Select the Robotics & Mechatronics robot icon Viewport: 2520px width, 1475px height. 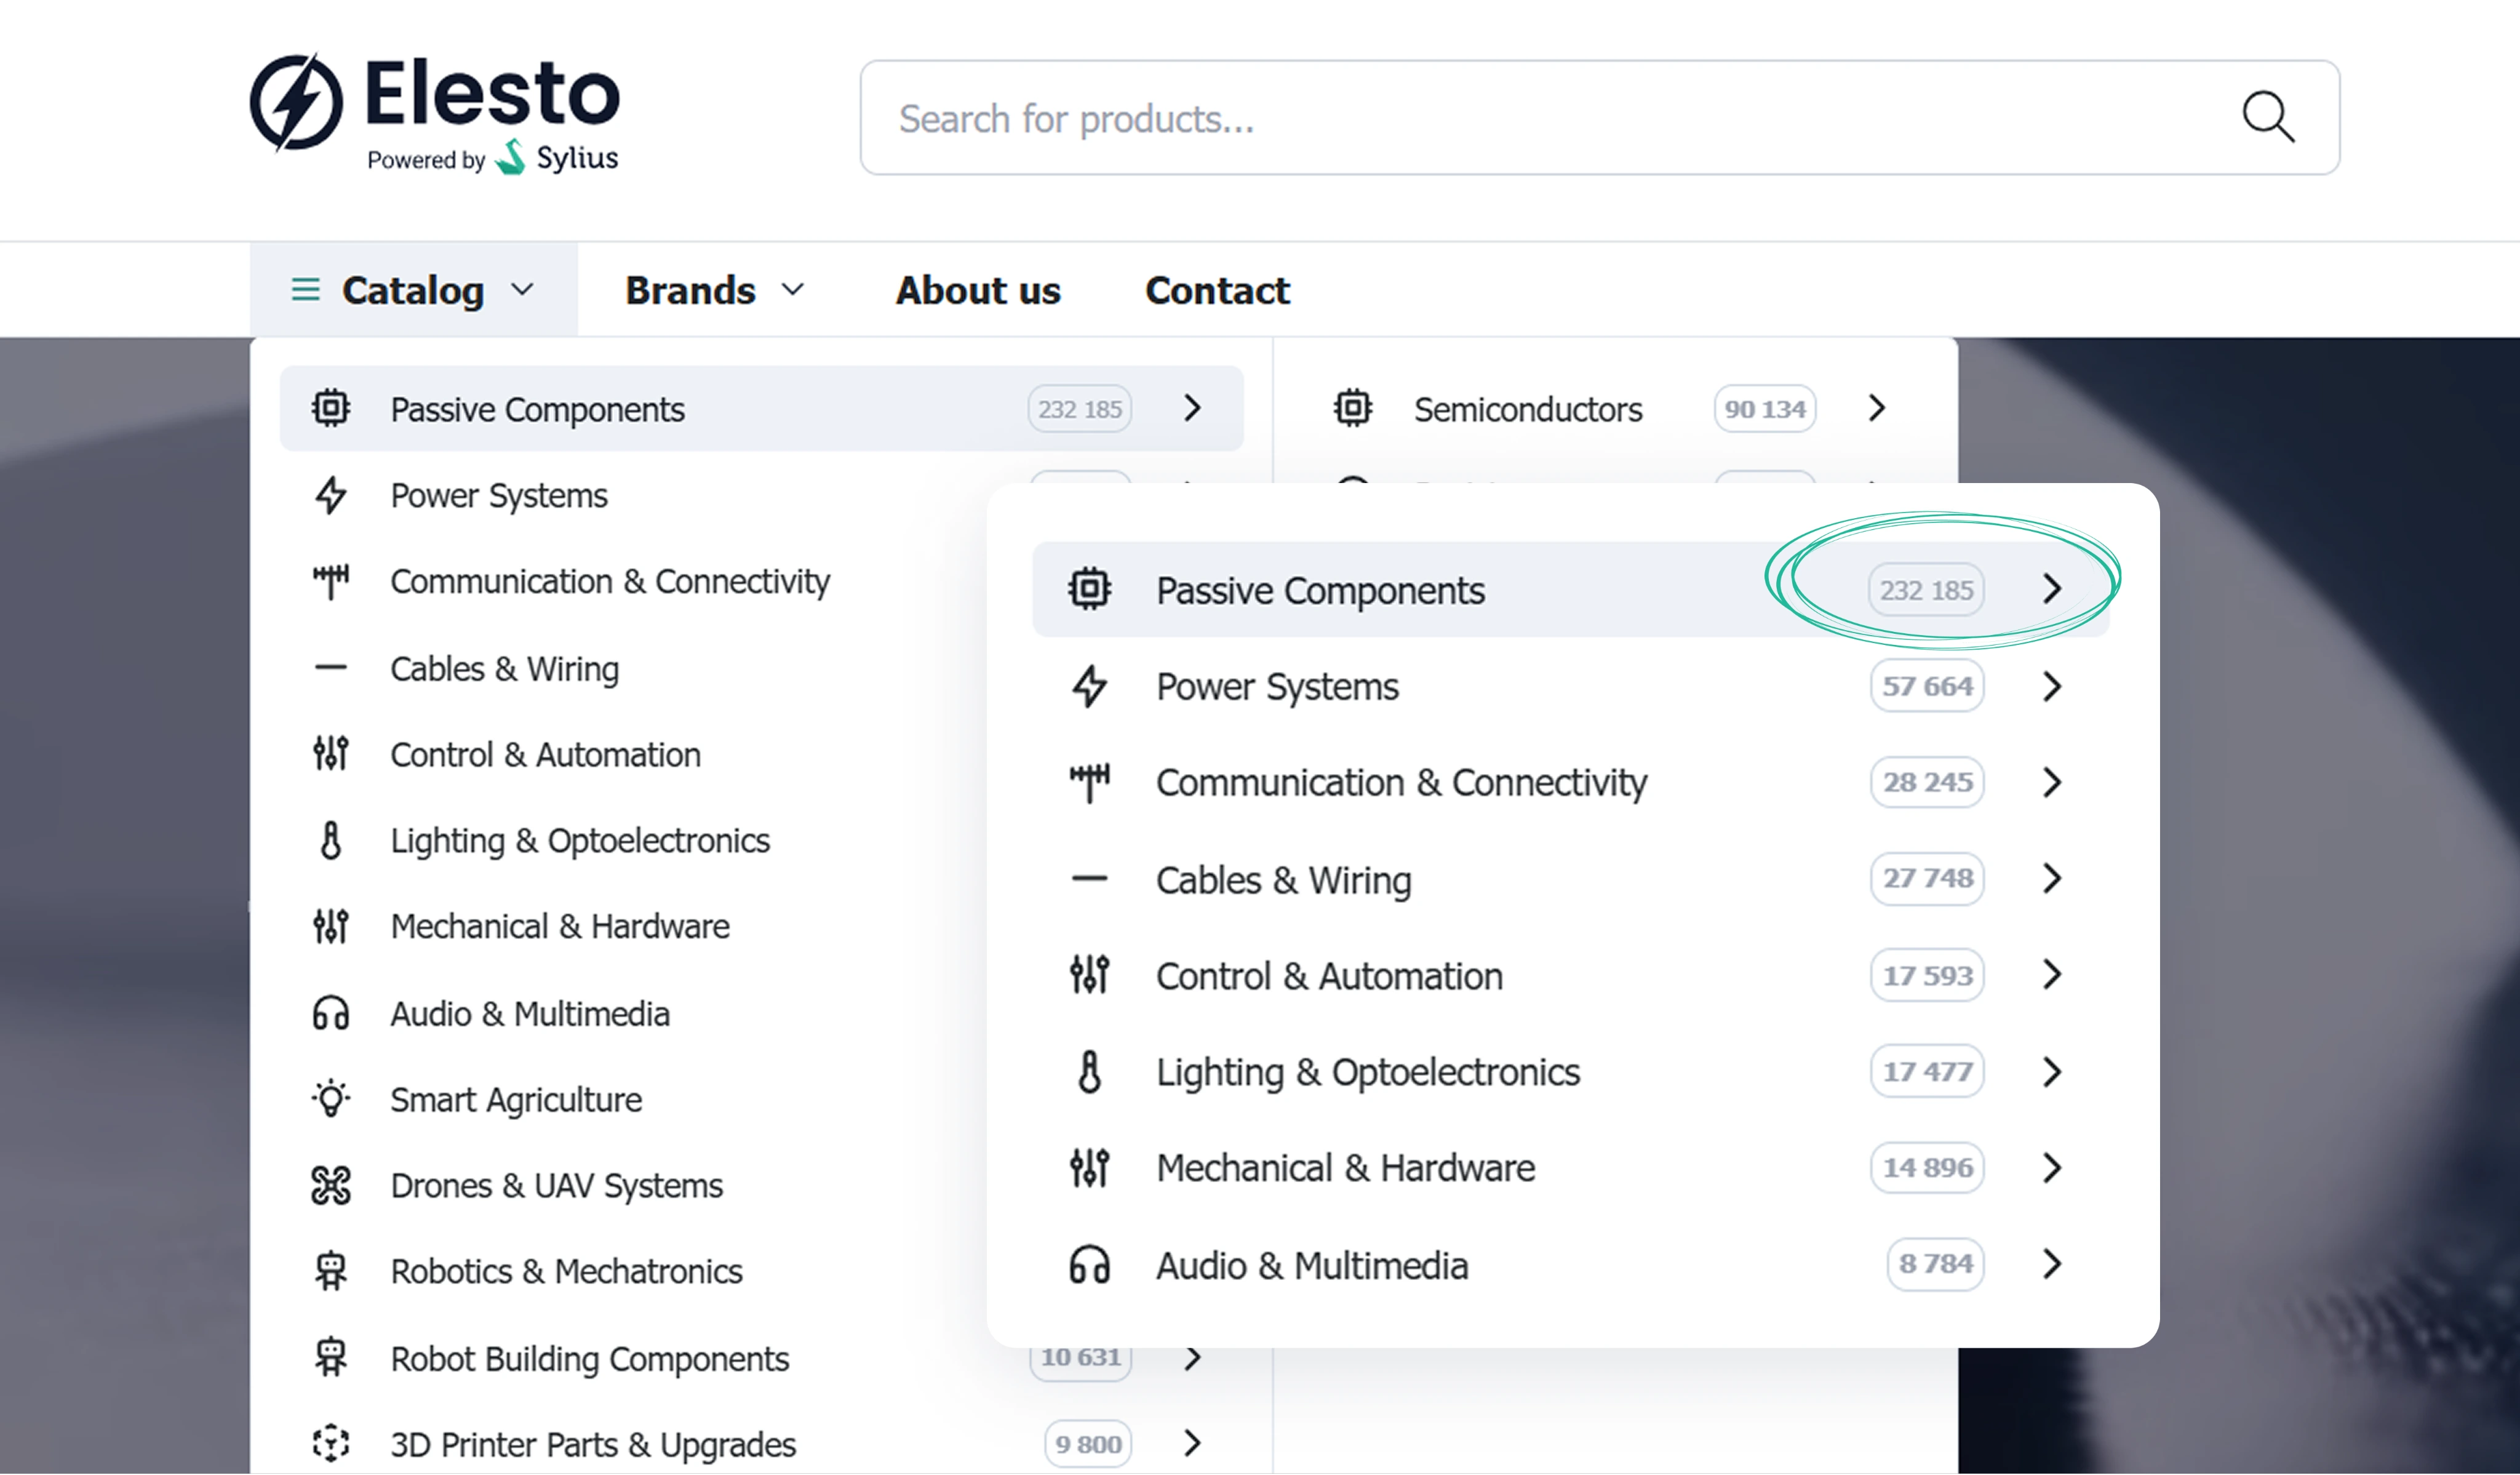coord(331,1270)
